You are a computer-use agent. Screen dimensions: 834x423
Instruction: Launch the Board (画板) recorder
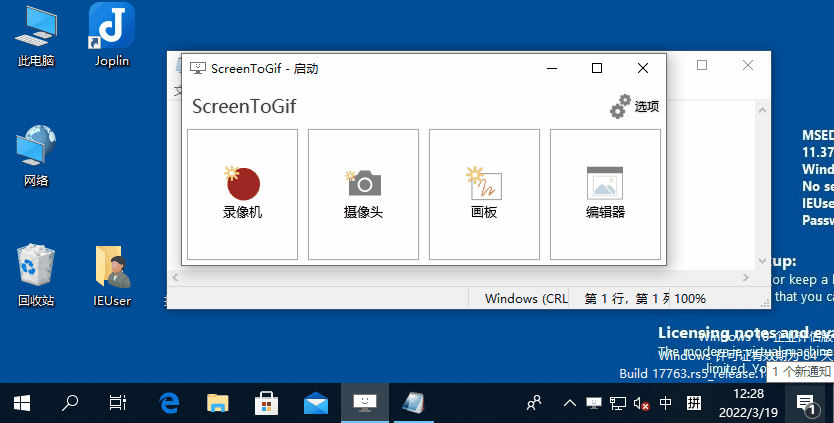[x=485, y=194]
